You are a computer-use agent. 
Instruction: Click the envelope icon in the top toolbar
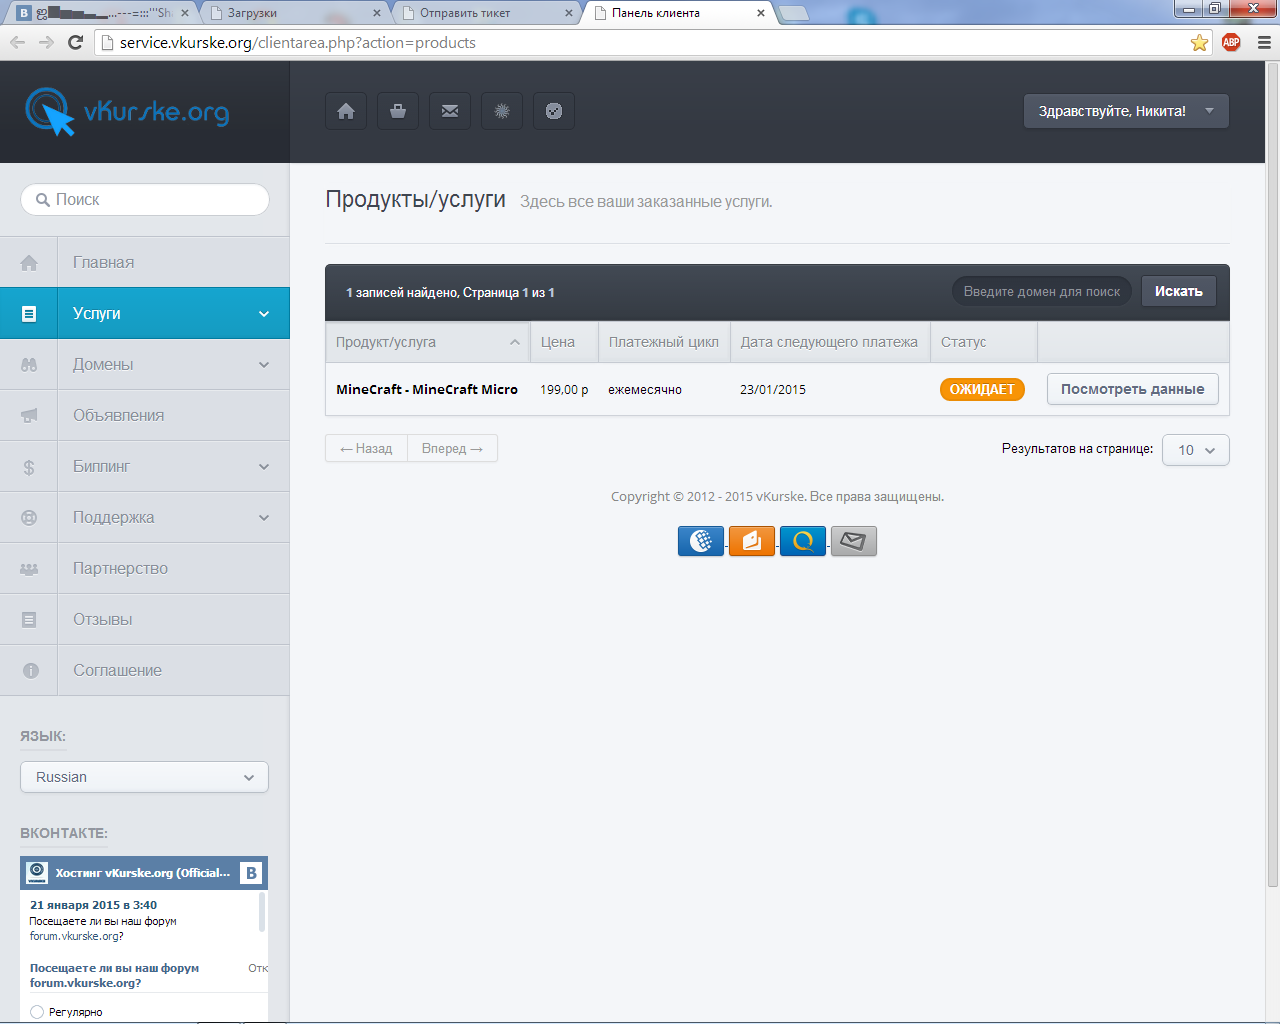click(x=450, y=111)
